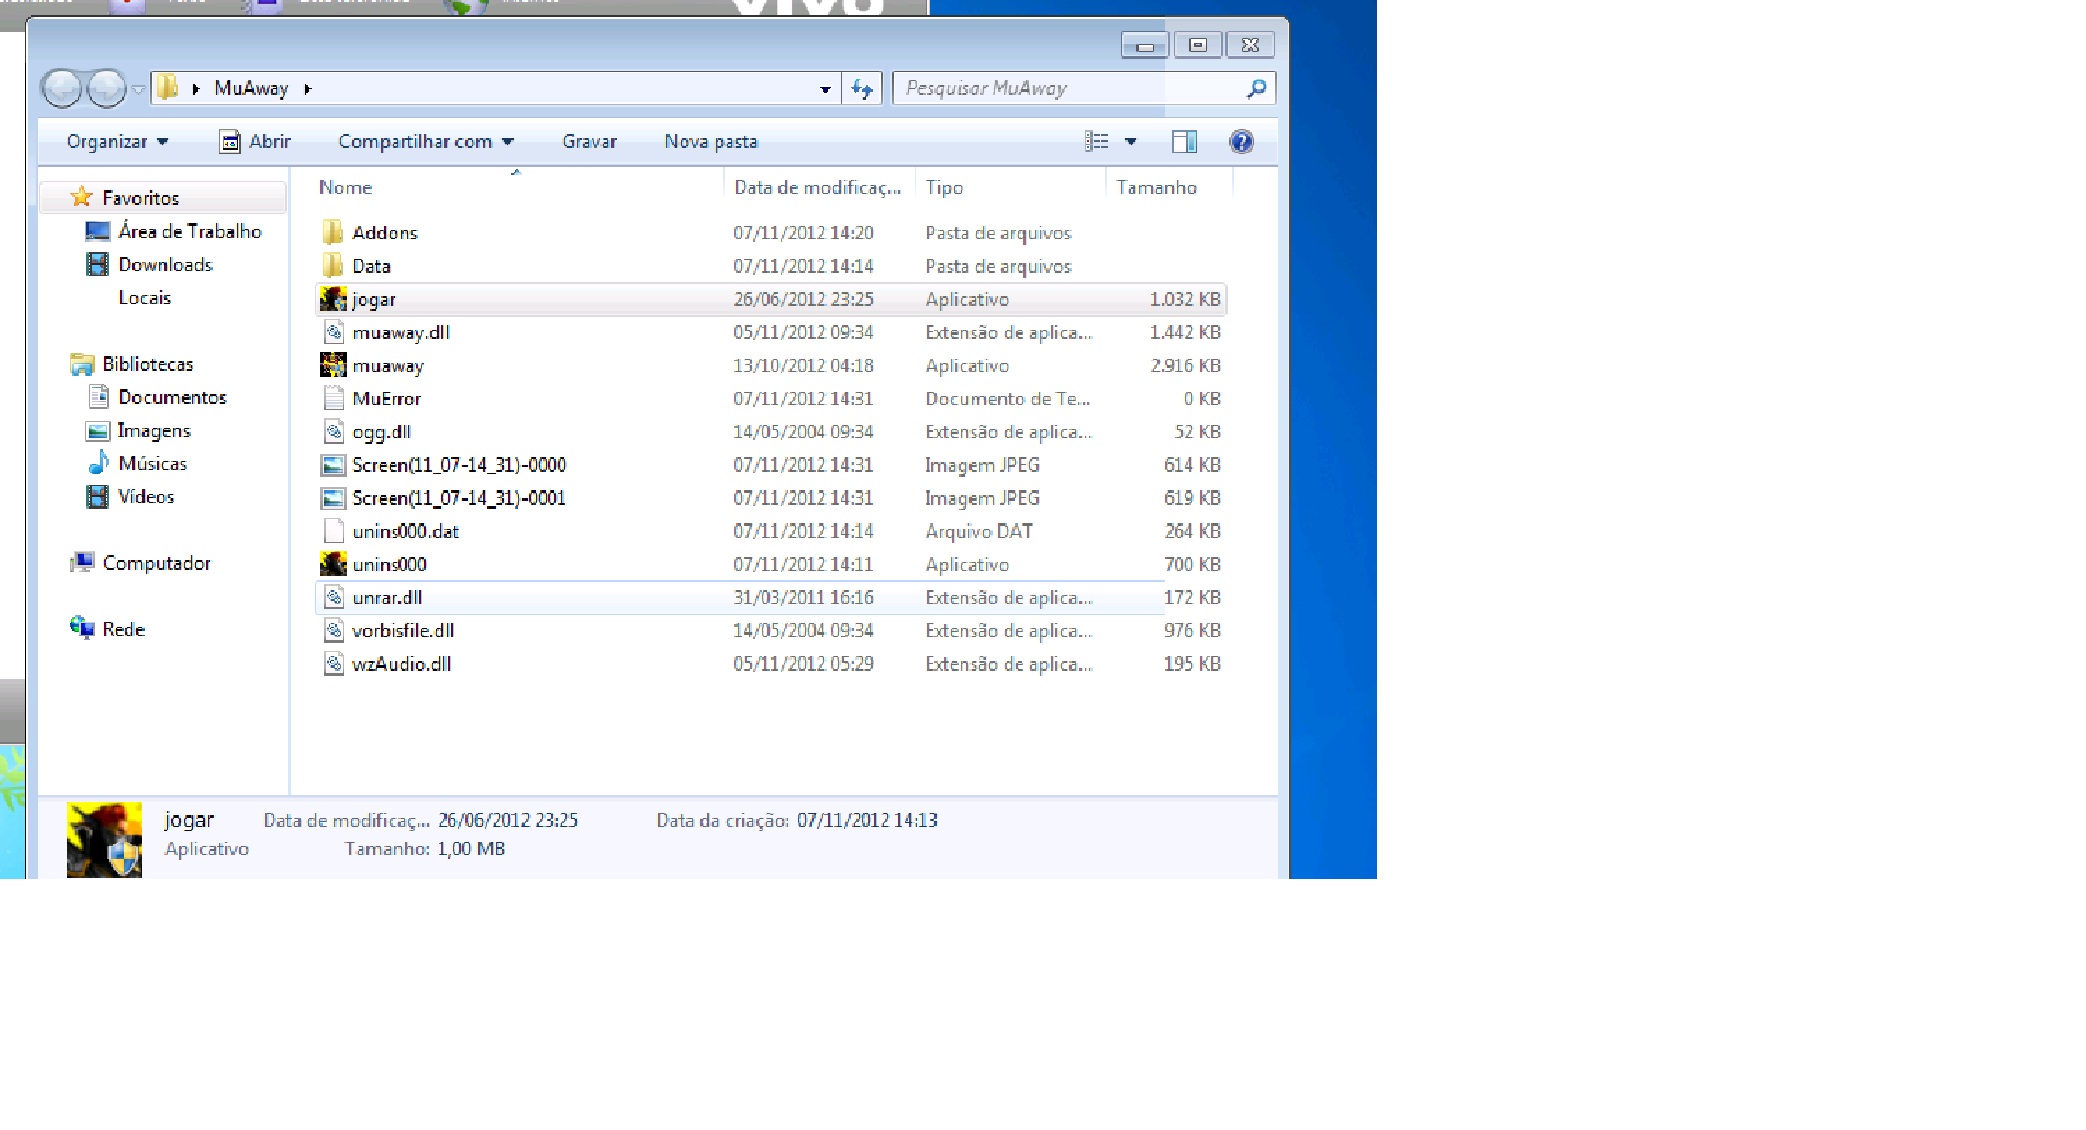Click the Nova pasta button
This screenshot has height=1130, width=2086.
pos(711,142)
